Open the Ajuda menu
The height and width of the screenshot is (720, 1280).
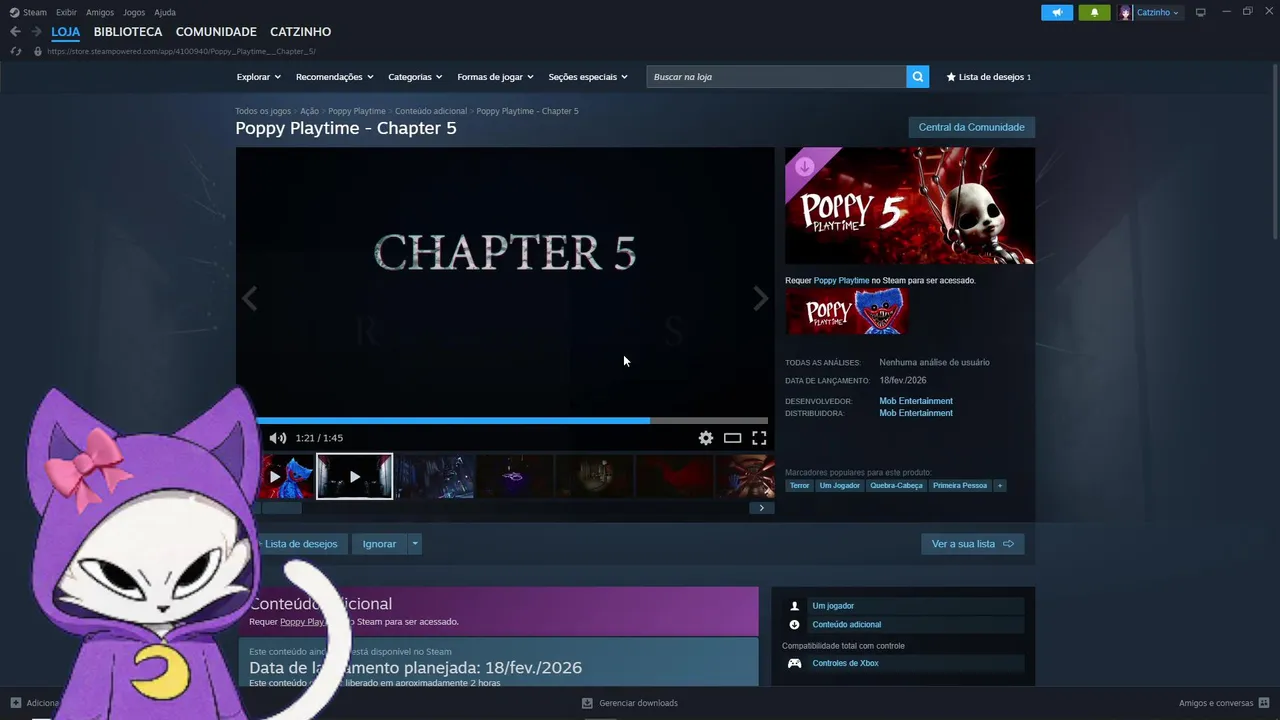[x=165, y=12]
